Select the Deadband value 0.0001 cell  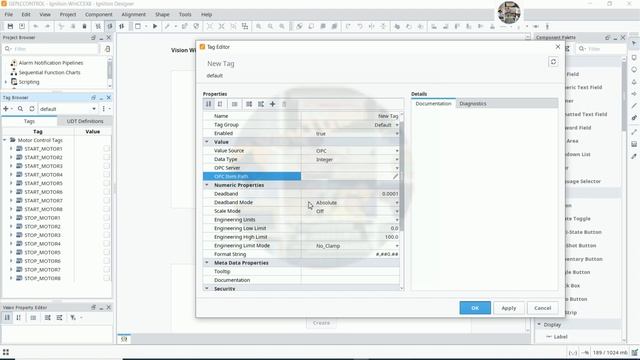[x=350, y=194]
